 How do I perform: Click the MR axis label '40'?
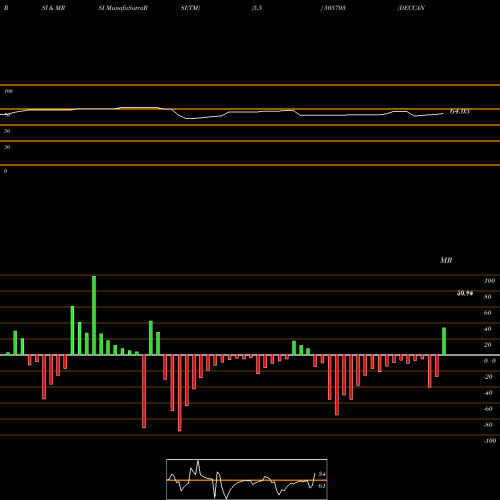coord(488,329)
